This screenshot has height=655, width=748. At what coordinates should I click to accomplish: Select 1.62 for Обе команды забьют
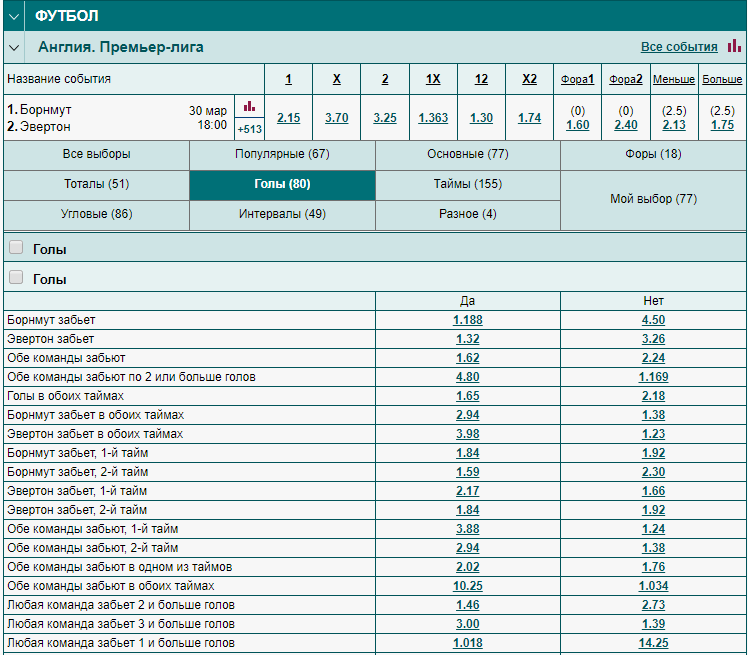pos(468,358)
